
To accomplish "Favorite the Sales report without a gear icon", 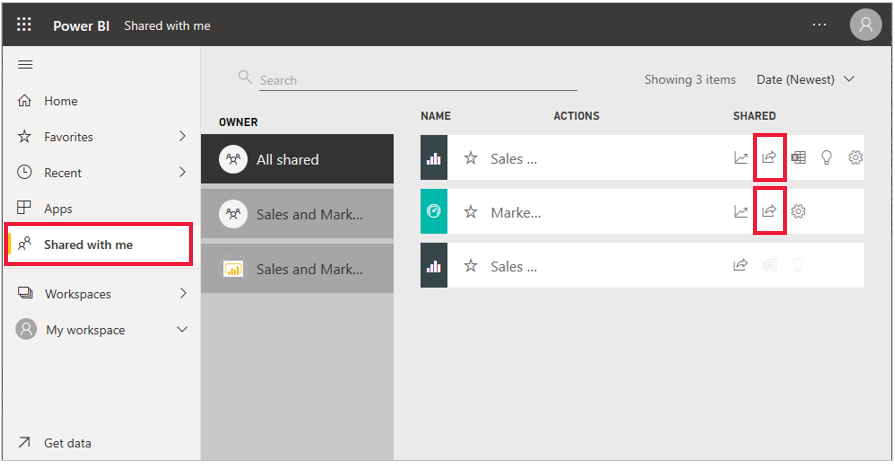I will click(470, 265).
